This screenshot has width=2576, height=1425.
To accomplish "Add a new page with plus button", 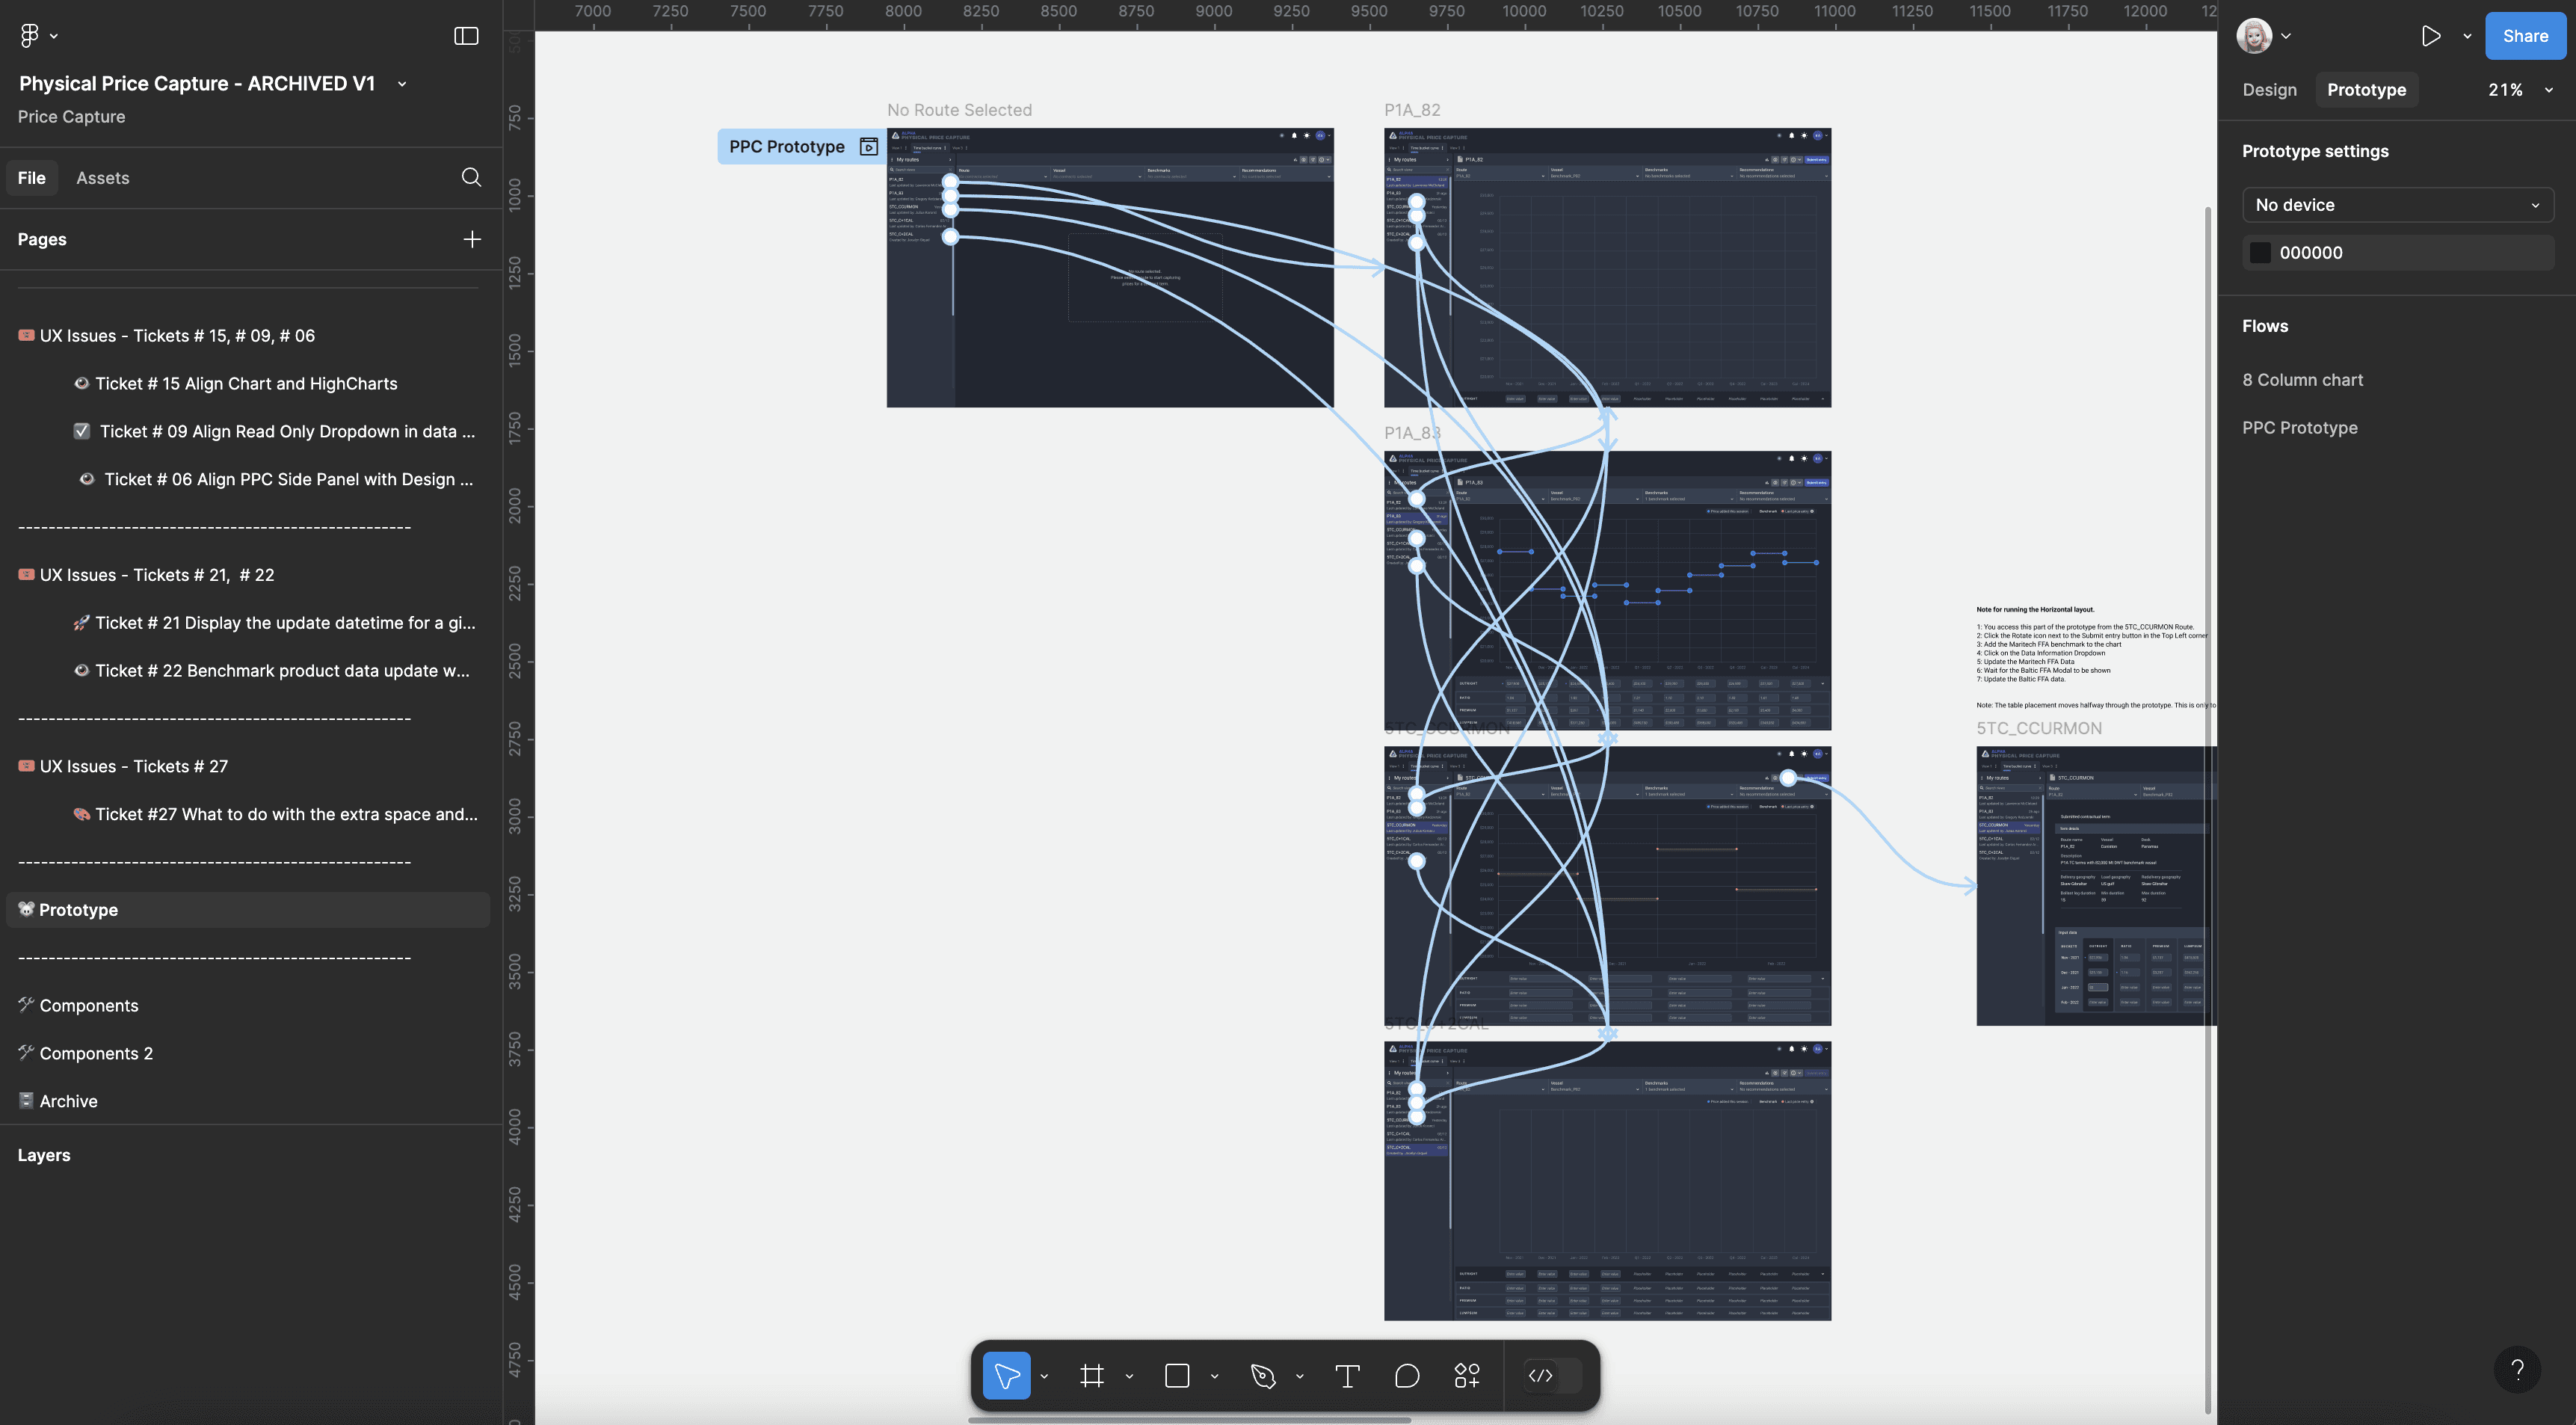I will click(472, 239).
